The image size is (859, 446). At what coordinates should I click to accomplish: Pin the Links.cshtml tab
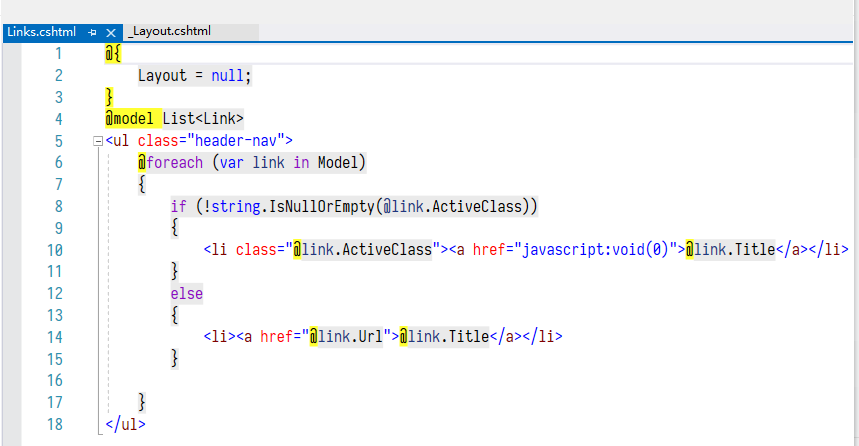92,31
